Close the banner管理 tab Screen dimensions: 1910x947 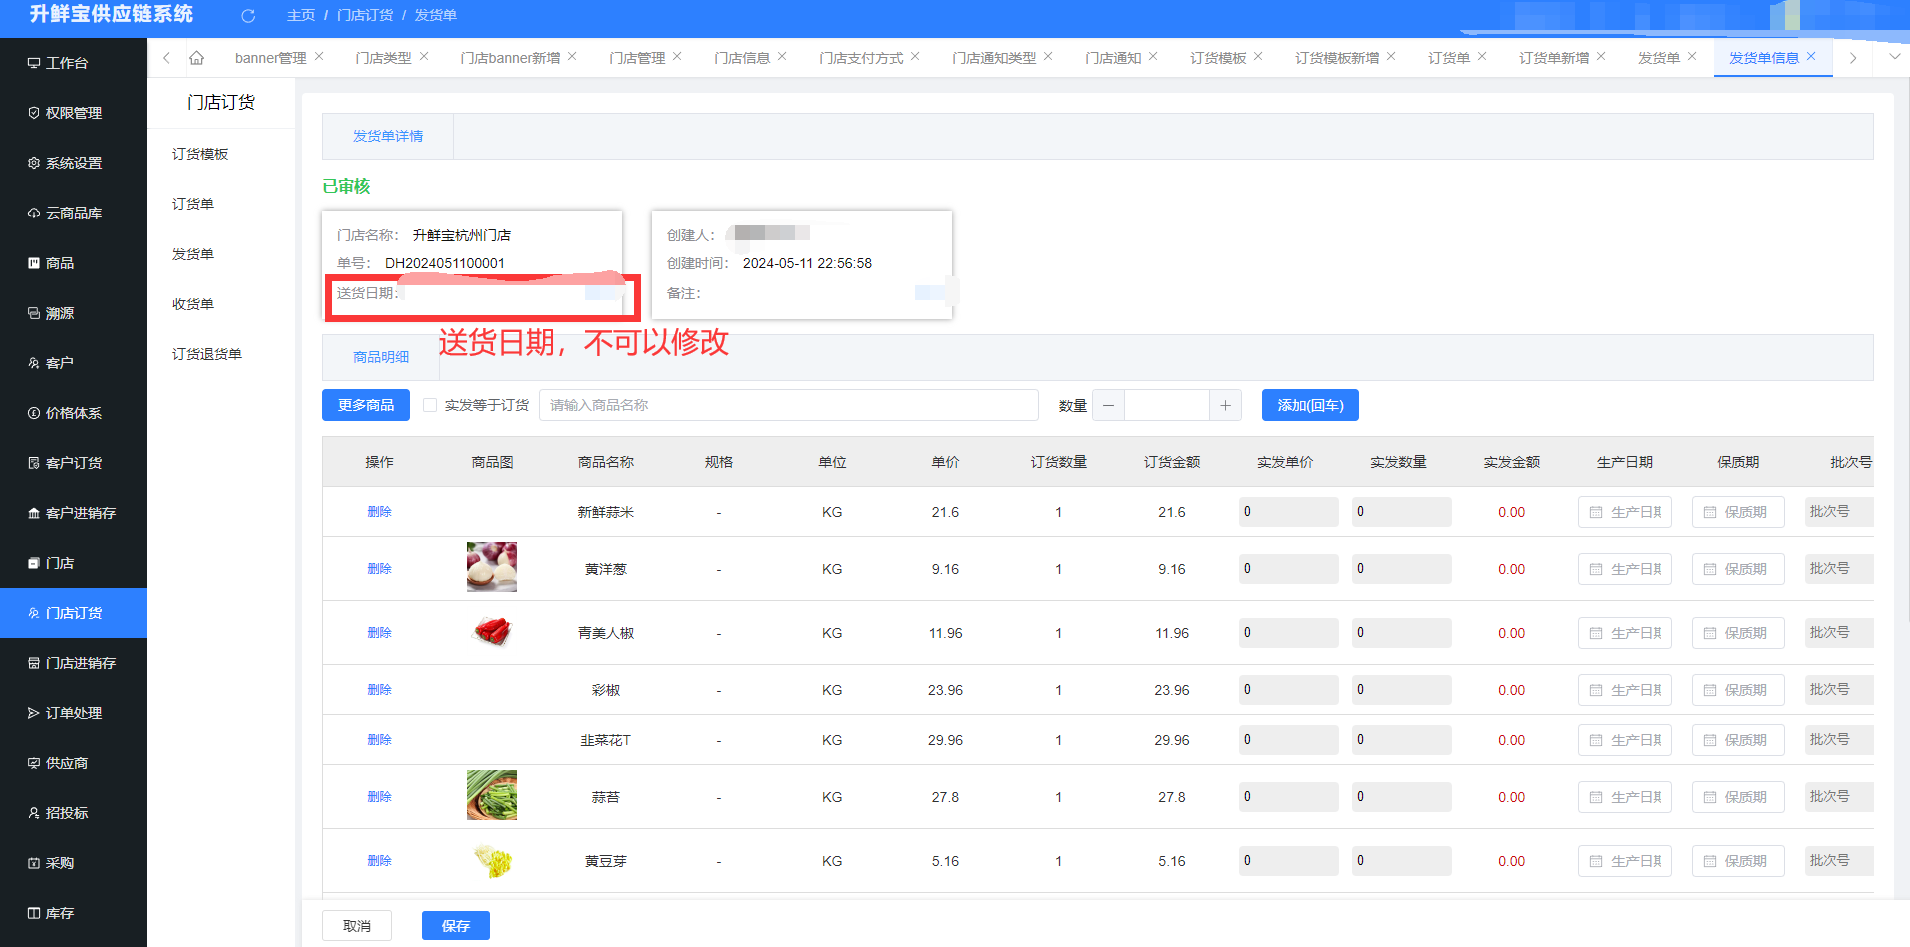pyautogui.click(x=319, y=57)
